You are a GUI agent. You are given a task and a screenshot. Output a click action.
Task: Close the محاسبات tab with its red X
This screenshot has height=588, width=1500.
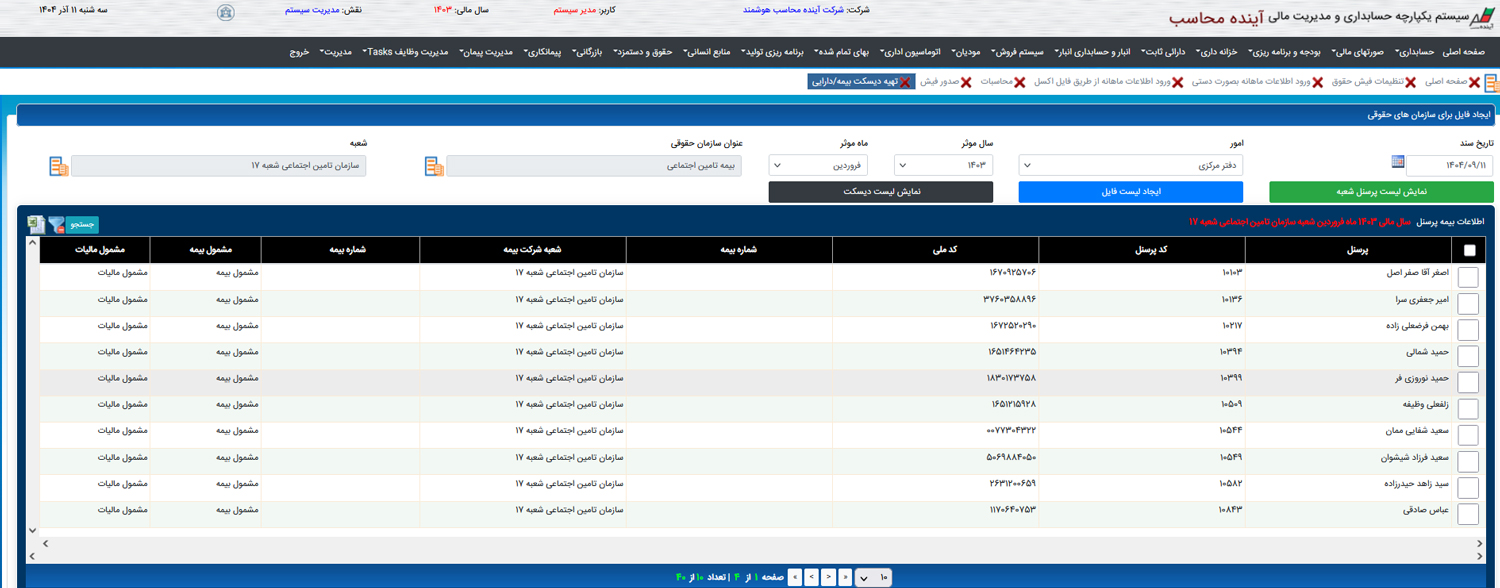1019,82
